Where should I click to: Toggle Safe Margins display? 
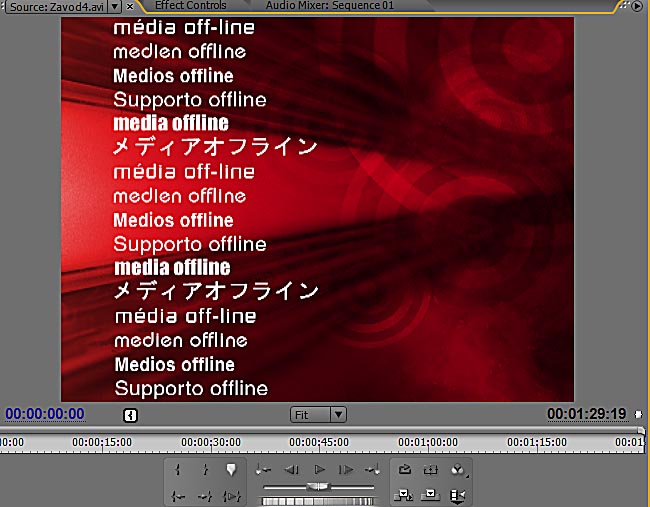pos(431,470)
